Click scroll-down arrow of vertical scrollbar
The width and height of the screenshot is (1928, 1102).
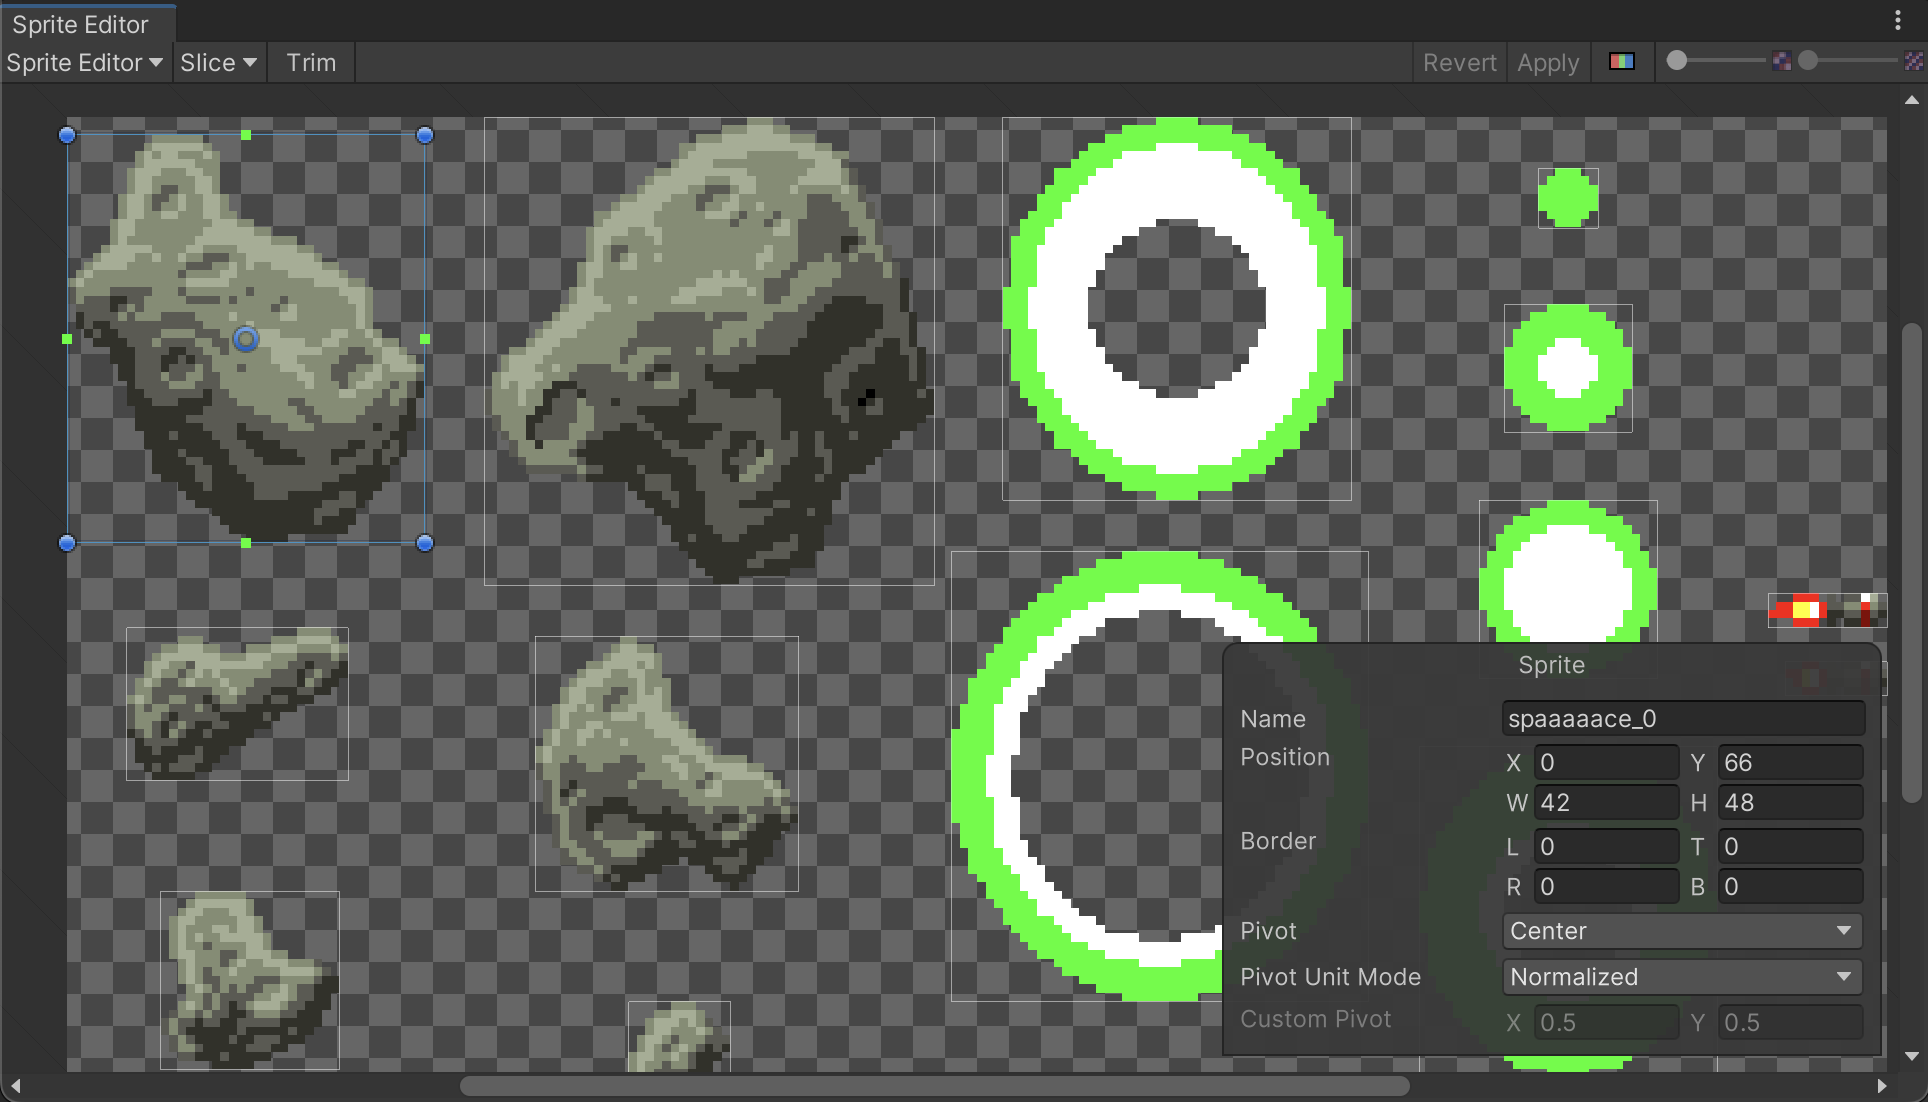pos(1911,1056)
